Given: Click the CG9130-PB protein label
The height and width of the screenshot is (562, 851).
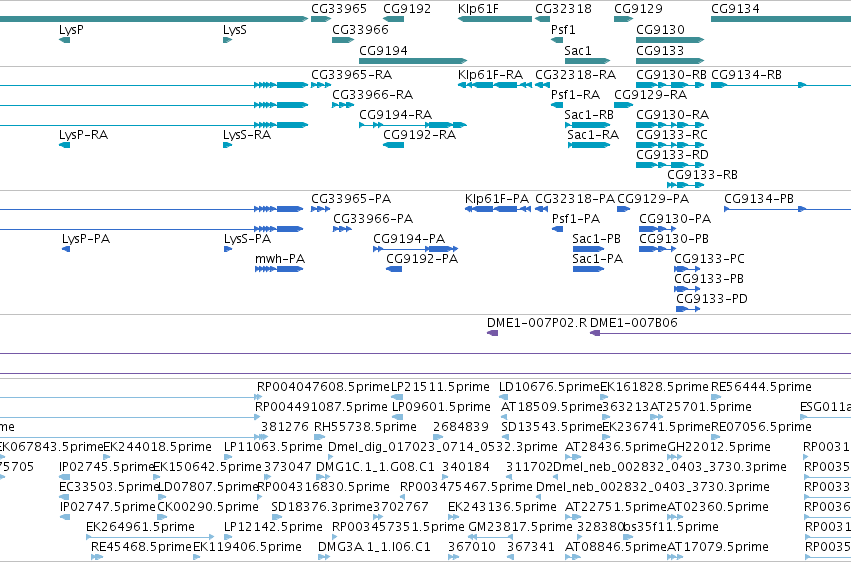Looking at the screenshot, I should [674, 239].
